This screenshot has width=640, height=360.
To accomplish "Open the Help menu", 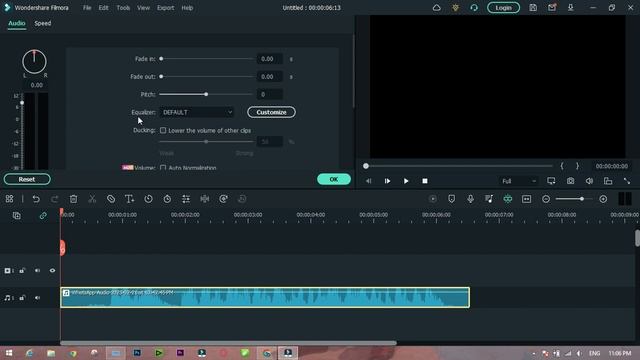I will (x=187, y=8).
